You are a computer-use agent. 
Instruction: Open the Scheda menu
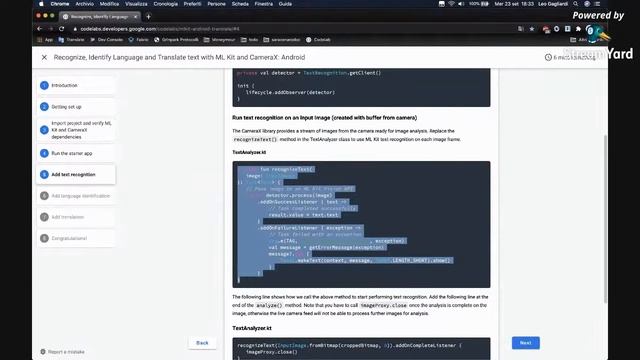[x=240, y=4]
